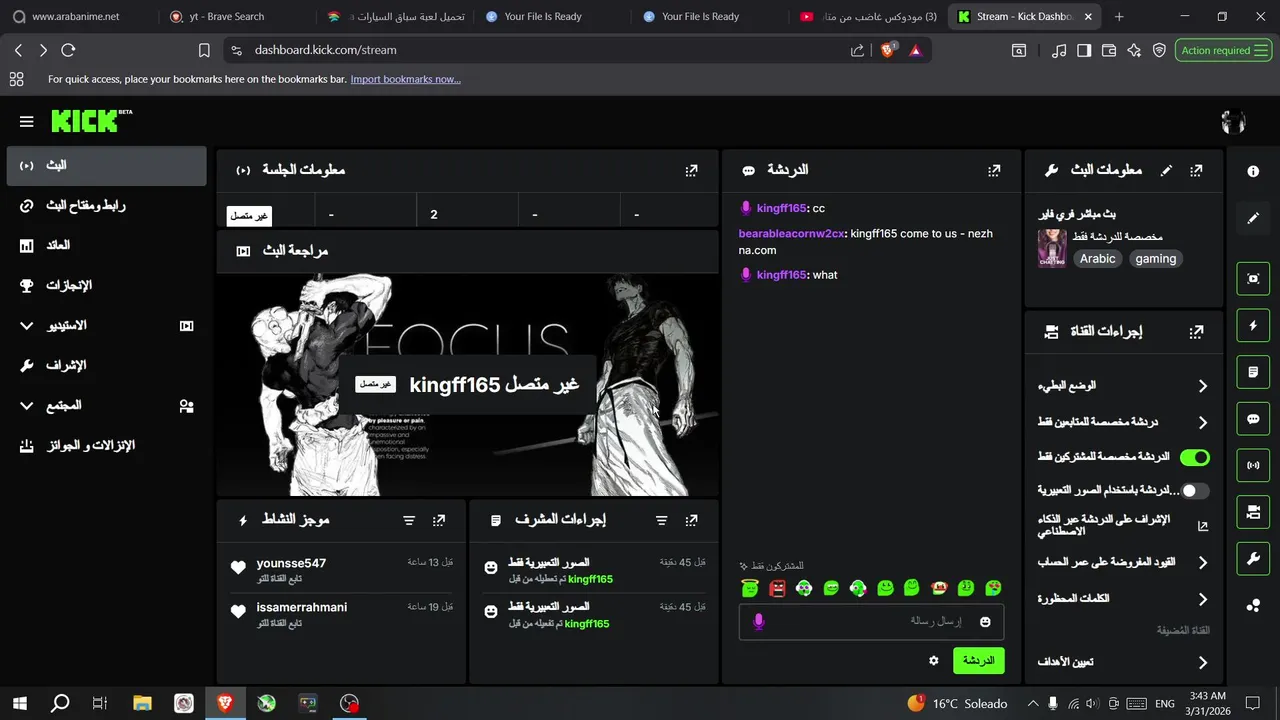Switch to www.arabanime.net tab
Viewport: 1280px width, 720px height.
tap(75, 17)
